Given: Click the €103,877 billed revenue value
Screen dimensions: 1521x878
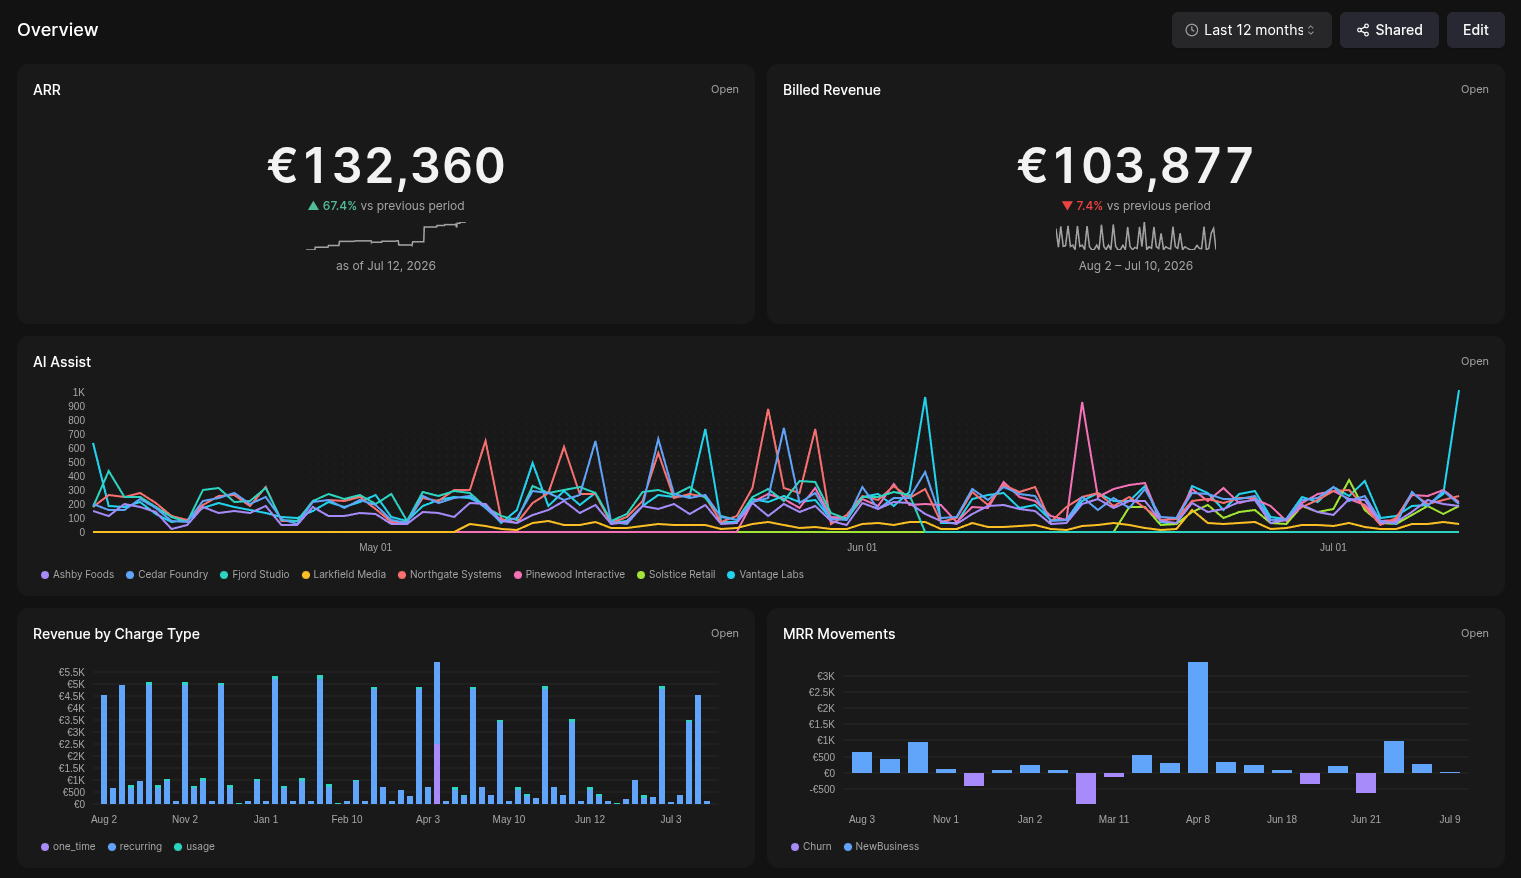Looking at the screenshot, I should [1136, 166].
